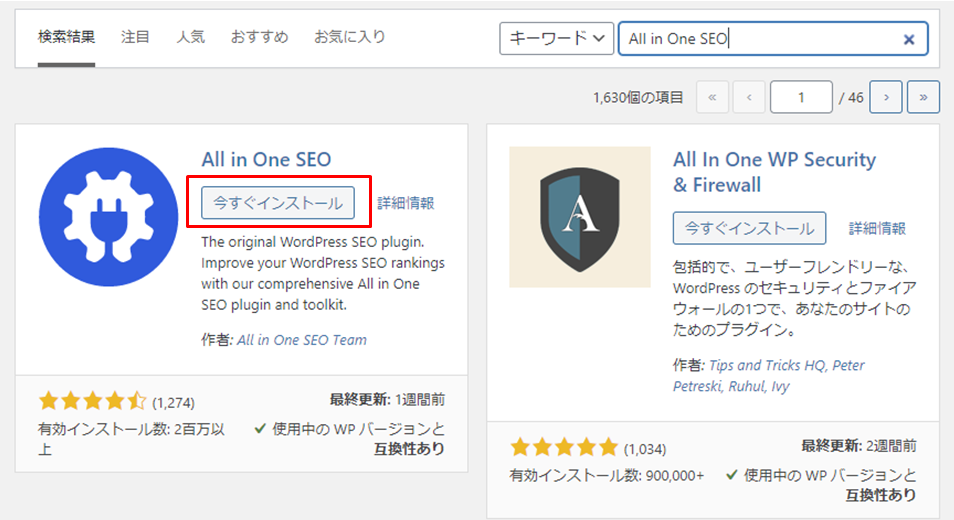The image size is (954, 520).
Task: Click the / 46 total pages text
Action: (851, 97)
